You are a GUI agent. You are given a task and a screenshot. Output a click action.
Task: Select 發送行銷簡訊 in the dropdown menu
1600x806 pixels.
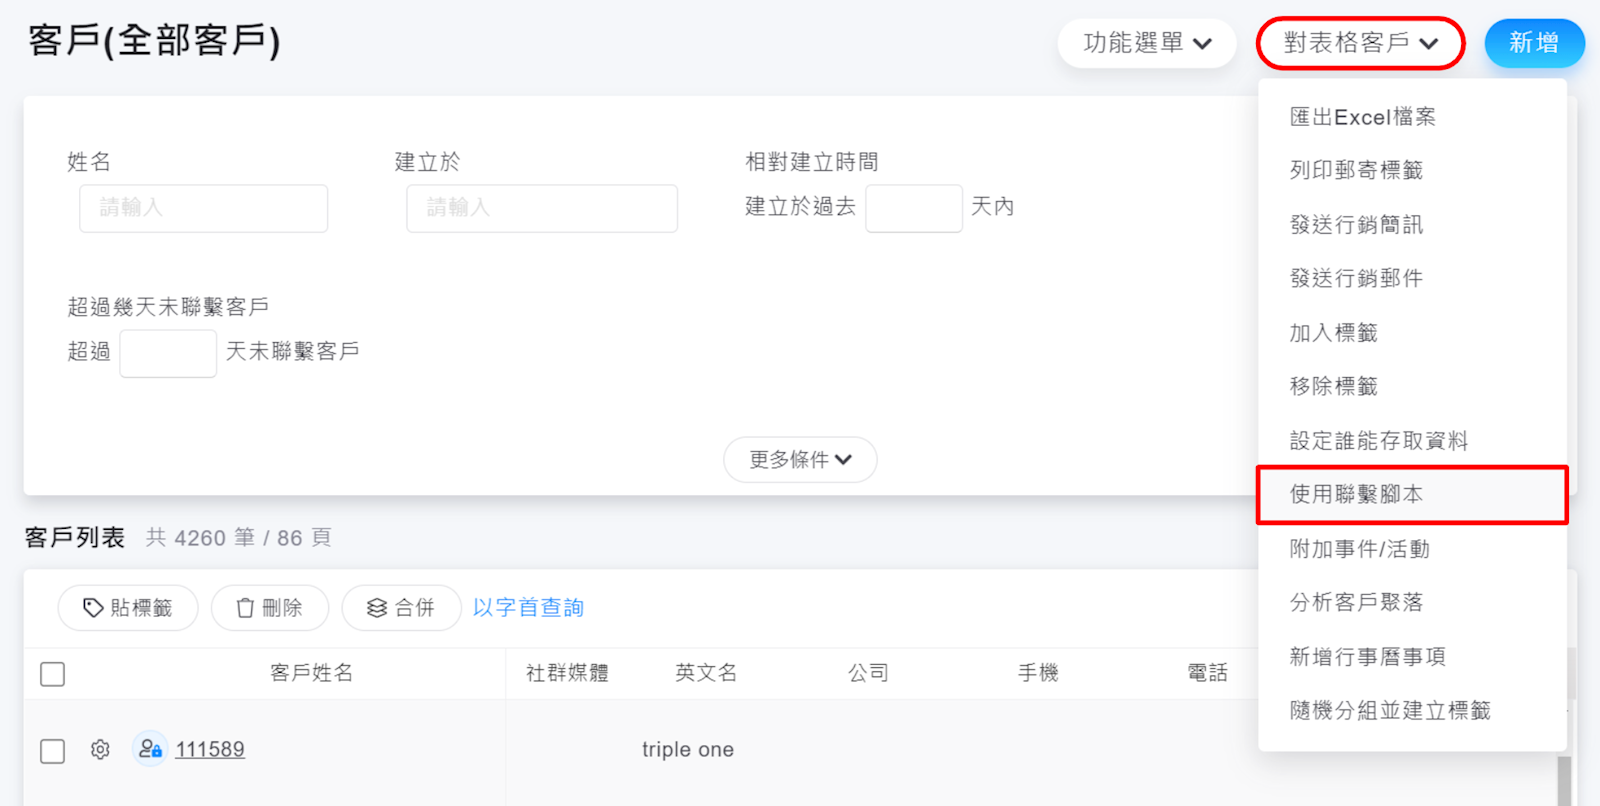[x=1356, y=225]
